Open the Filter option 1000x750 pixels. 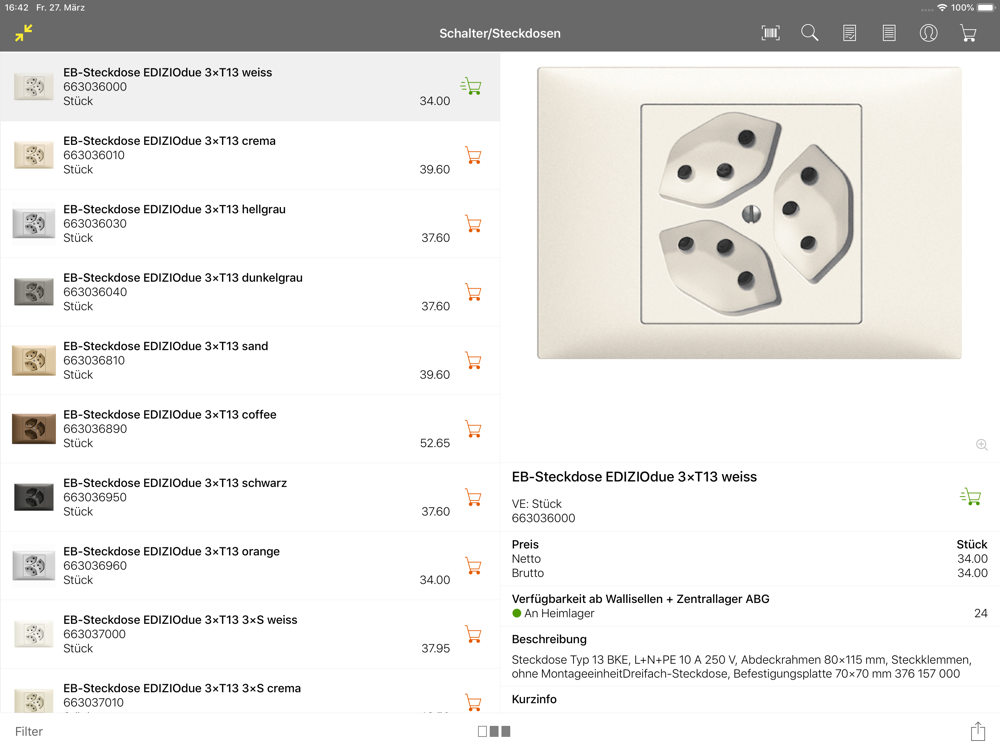[x=29, y=732]
